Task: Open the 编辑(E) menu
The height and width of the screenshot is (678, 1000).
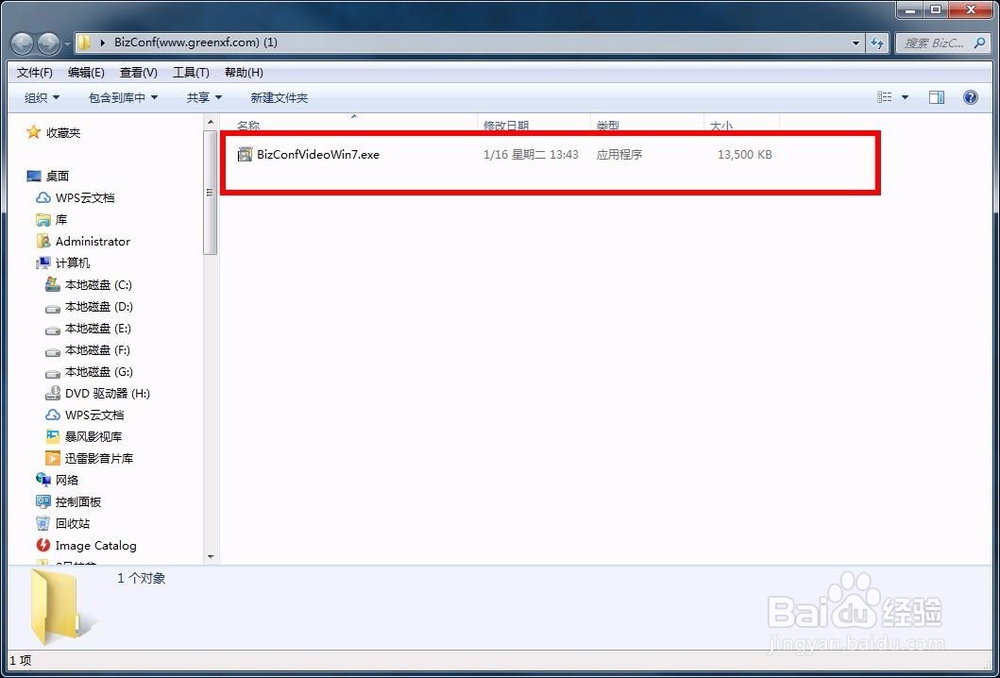Action: point(86,73)
